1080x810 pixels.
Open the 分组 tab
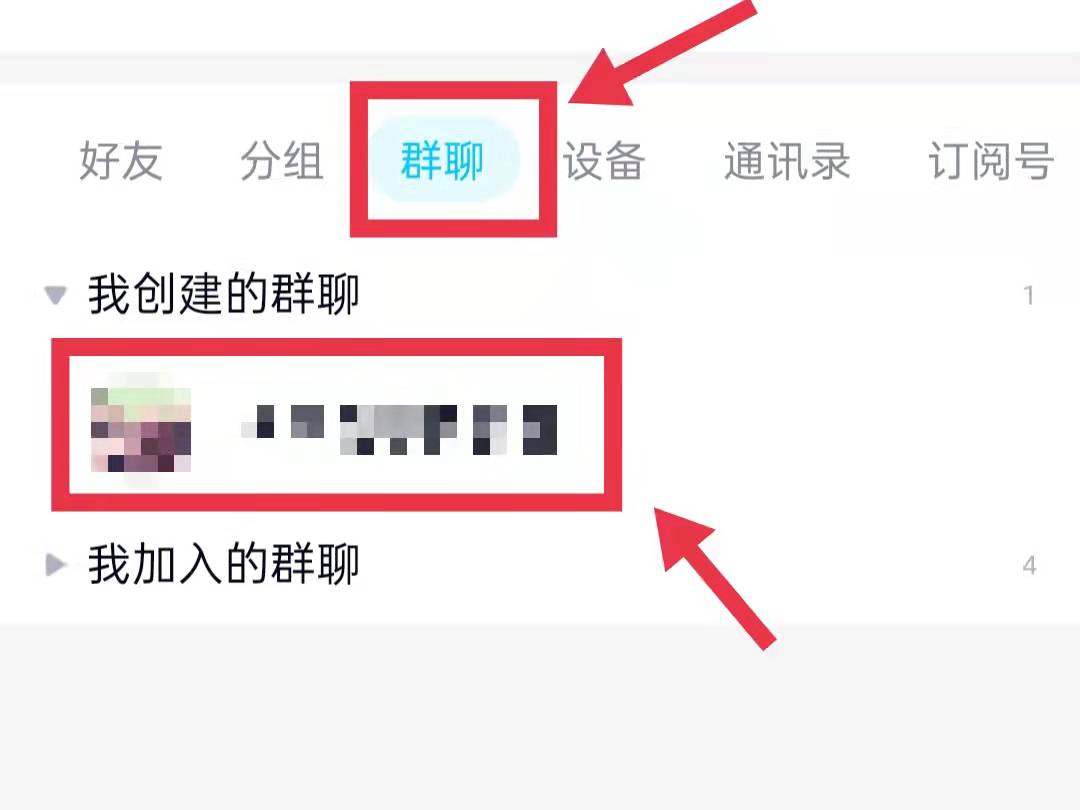click(x=282, y=160)
